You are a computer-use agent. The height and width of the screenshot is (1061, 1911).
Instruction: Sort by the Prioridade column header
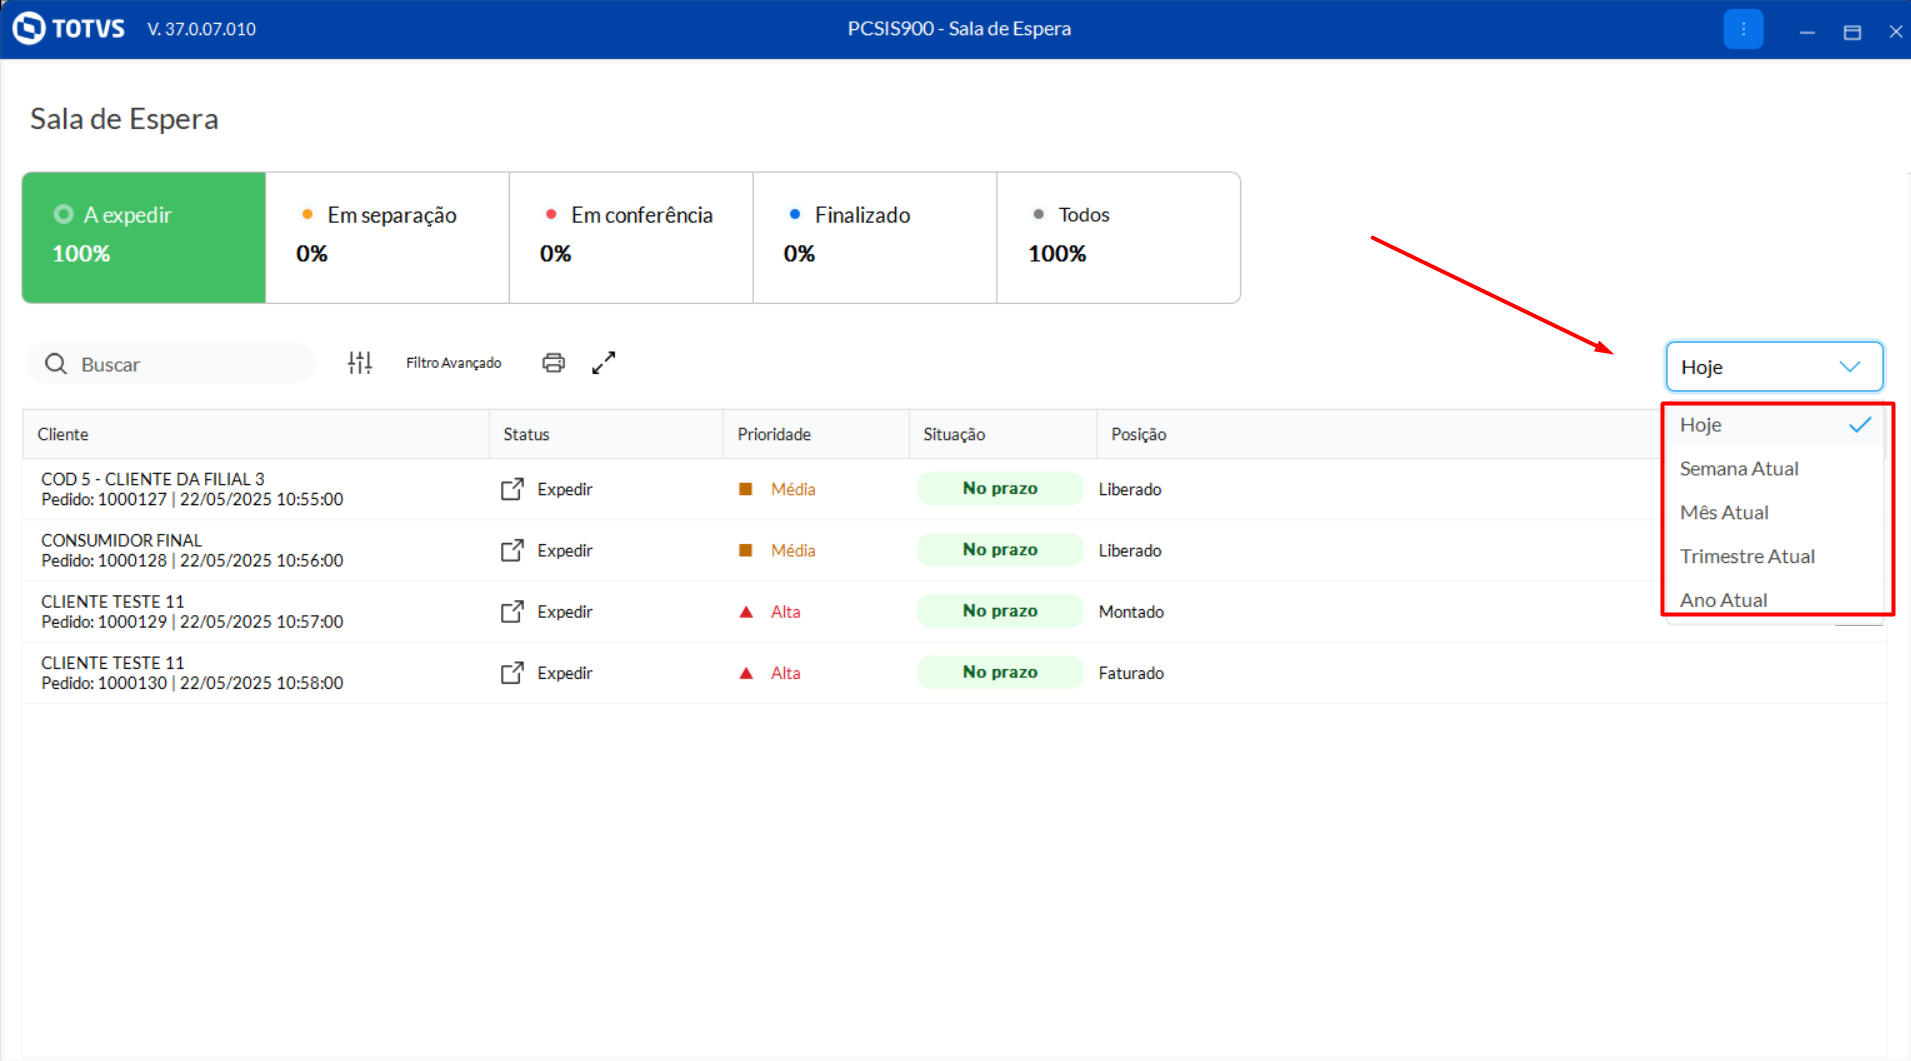pyautogui.click(x=774, y=434)
